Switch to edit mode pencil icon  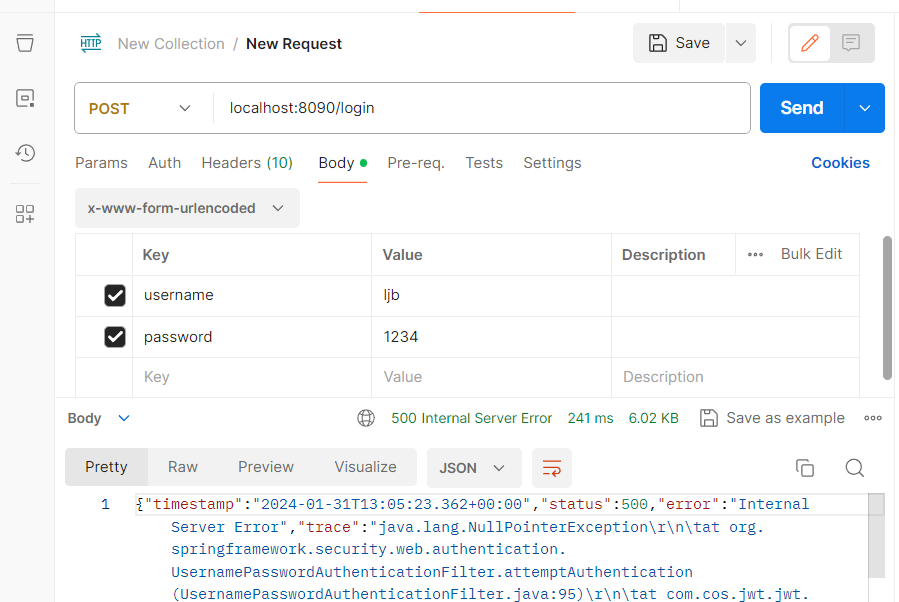point(810,43)
